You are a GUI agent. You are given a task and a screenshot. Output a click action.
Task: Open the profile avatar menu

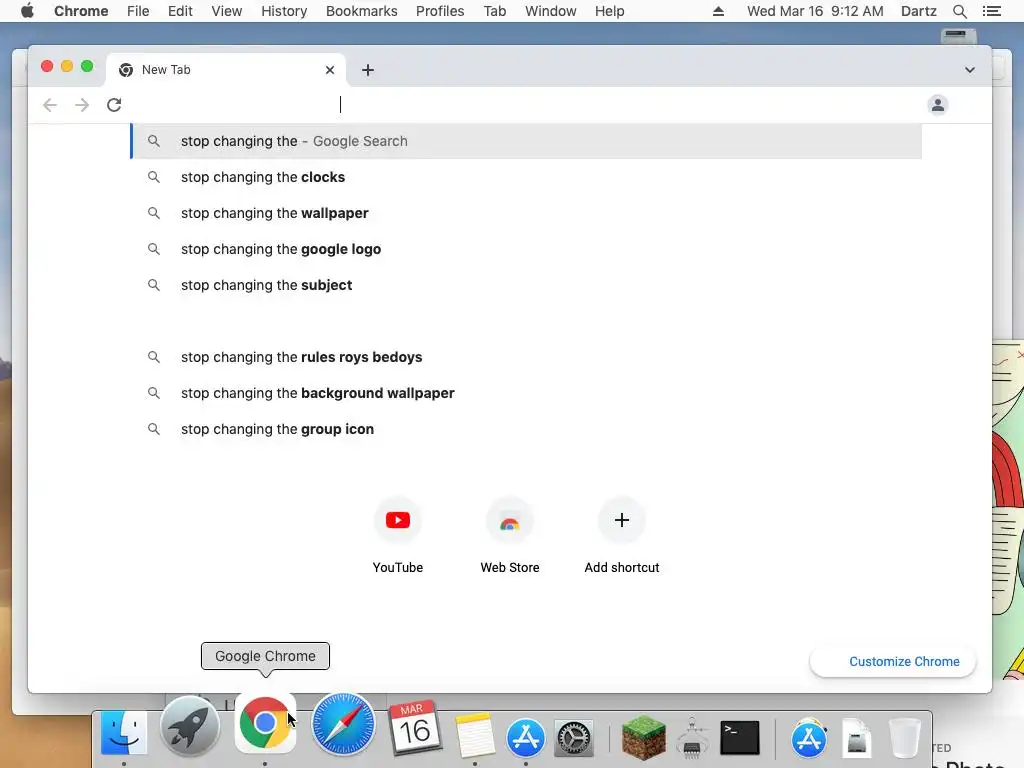click(x=938, y=104)
